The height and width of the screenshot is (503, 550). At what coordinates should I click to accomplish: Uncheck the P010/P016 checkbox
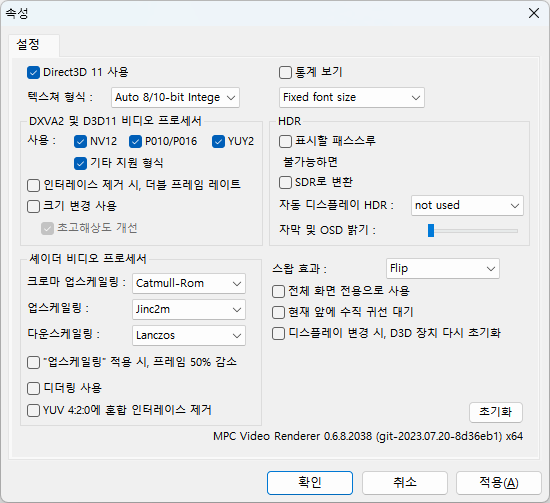tap(135, 141)
